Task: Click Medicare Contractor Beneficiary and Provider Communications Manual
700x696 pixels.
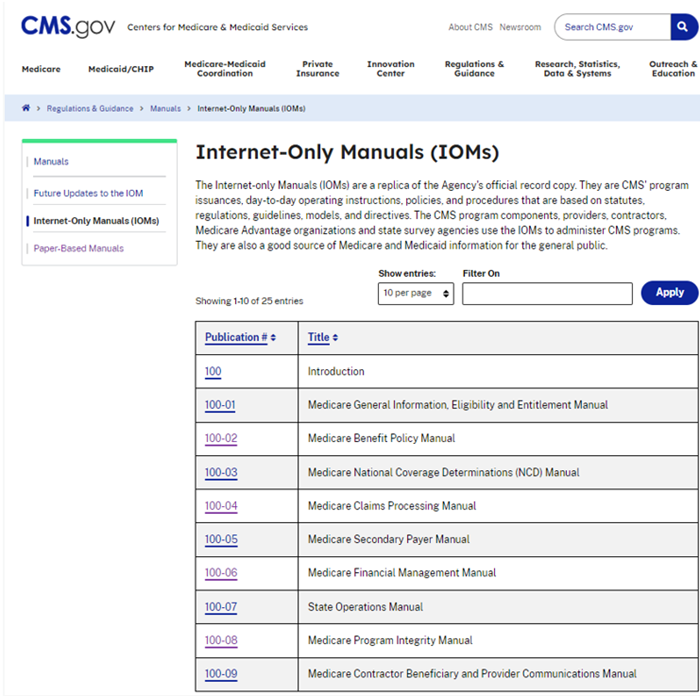Action: 472,674
